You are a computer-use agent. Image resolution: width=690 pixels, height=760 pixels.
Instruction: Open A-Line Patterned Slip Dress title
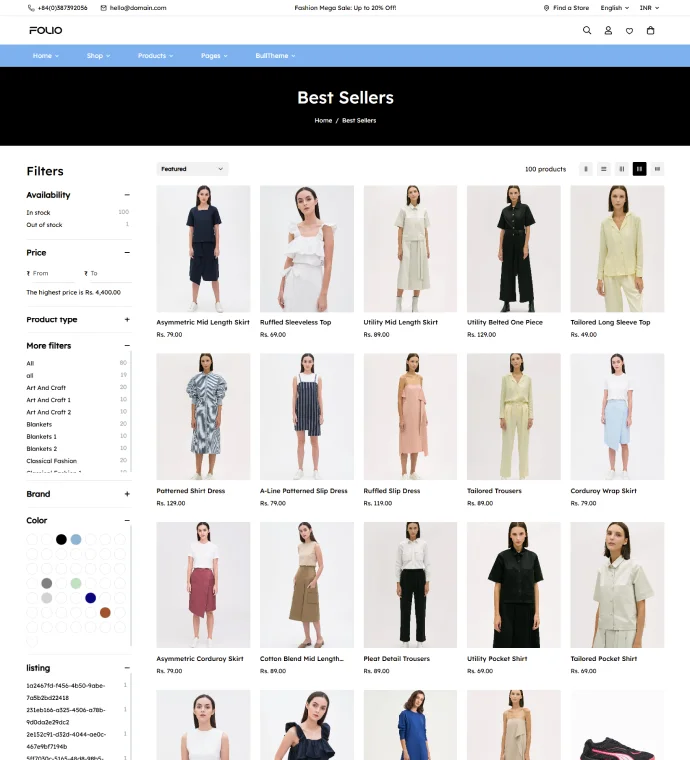(x=303, y=491)
